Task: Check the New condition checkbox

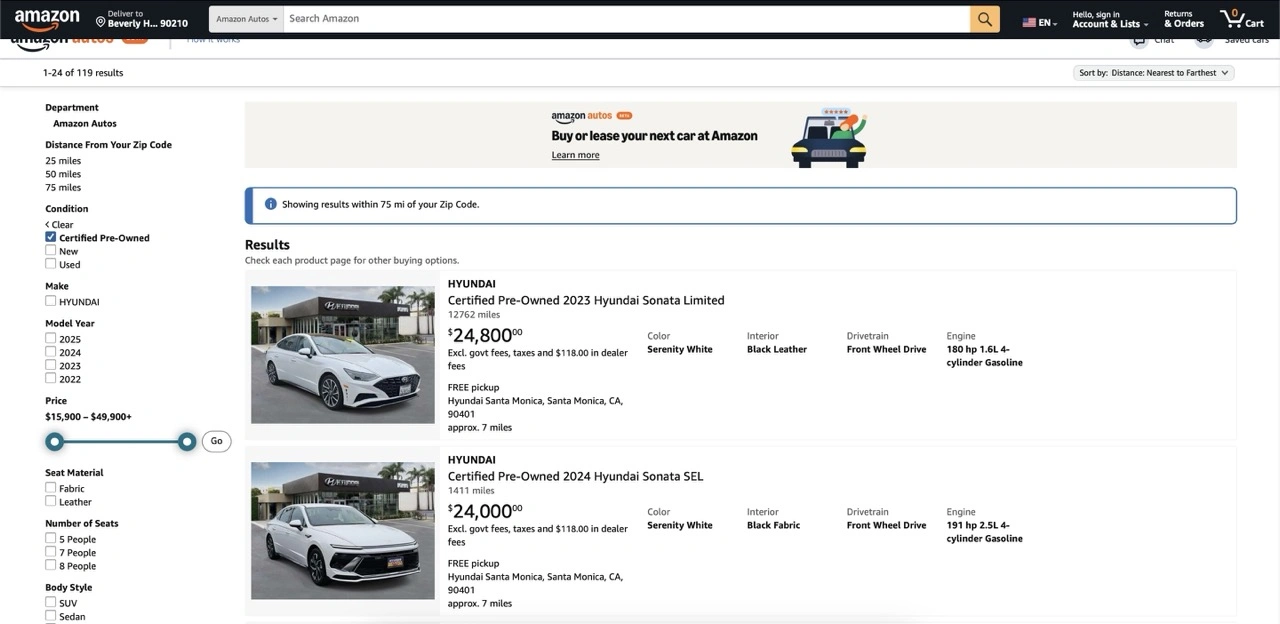Action: point(50,250)
